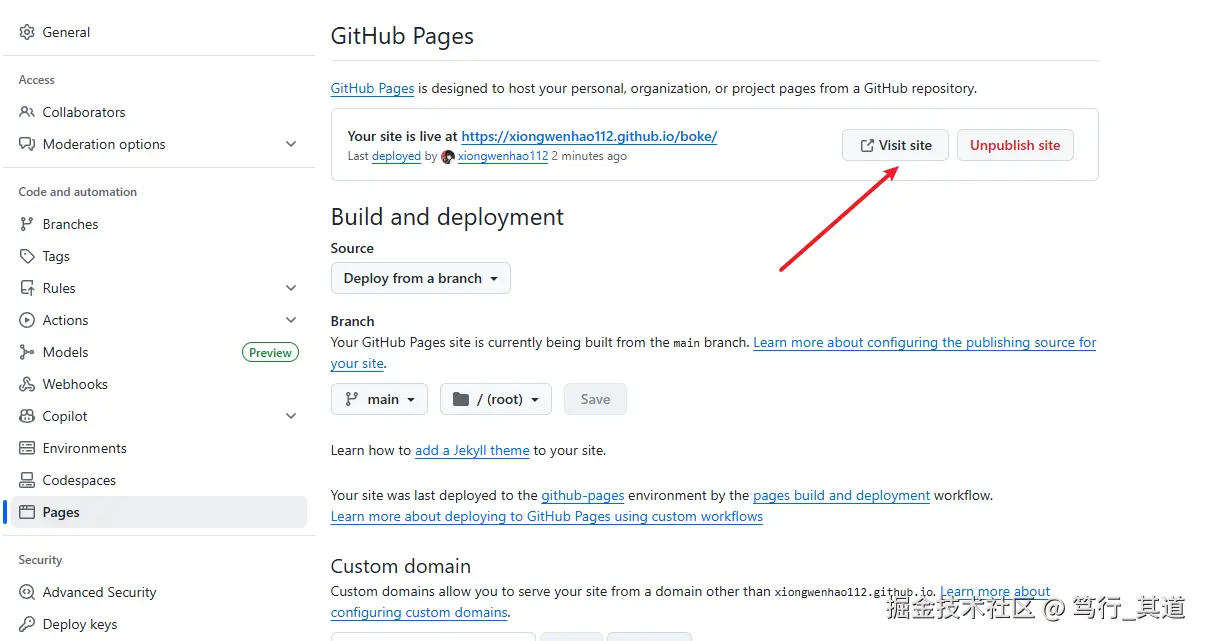Click the 'Build and deployment' heading
Screen dimensions: 1205x641
click(x=447, y=217)
